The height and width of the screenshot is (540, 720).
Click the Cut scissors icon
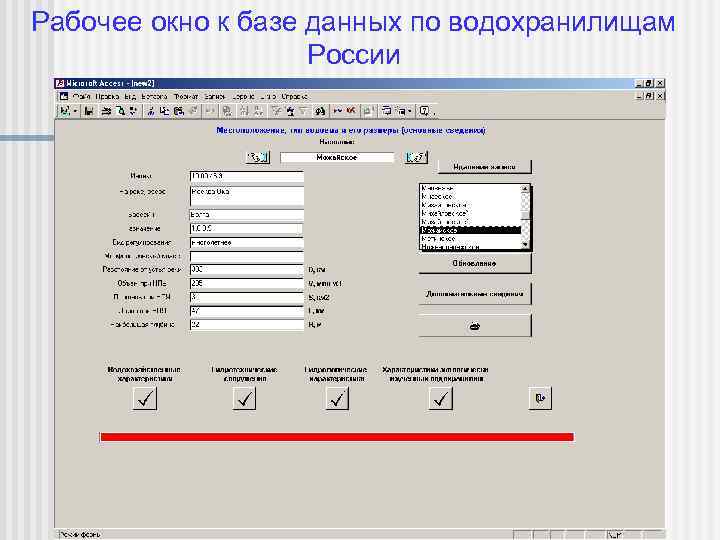pyautogui.click(x=150, y=111)
